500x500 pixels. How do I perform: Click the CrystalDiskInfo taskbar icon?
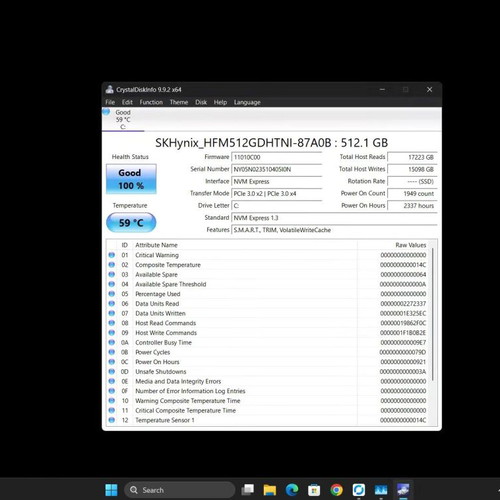(x=403, y=490)
